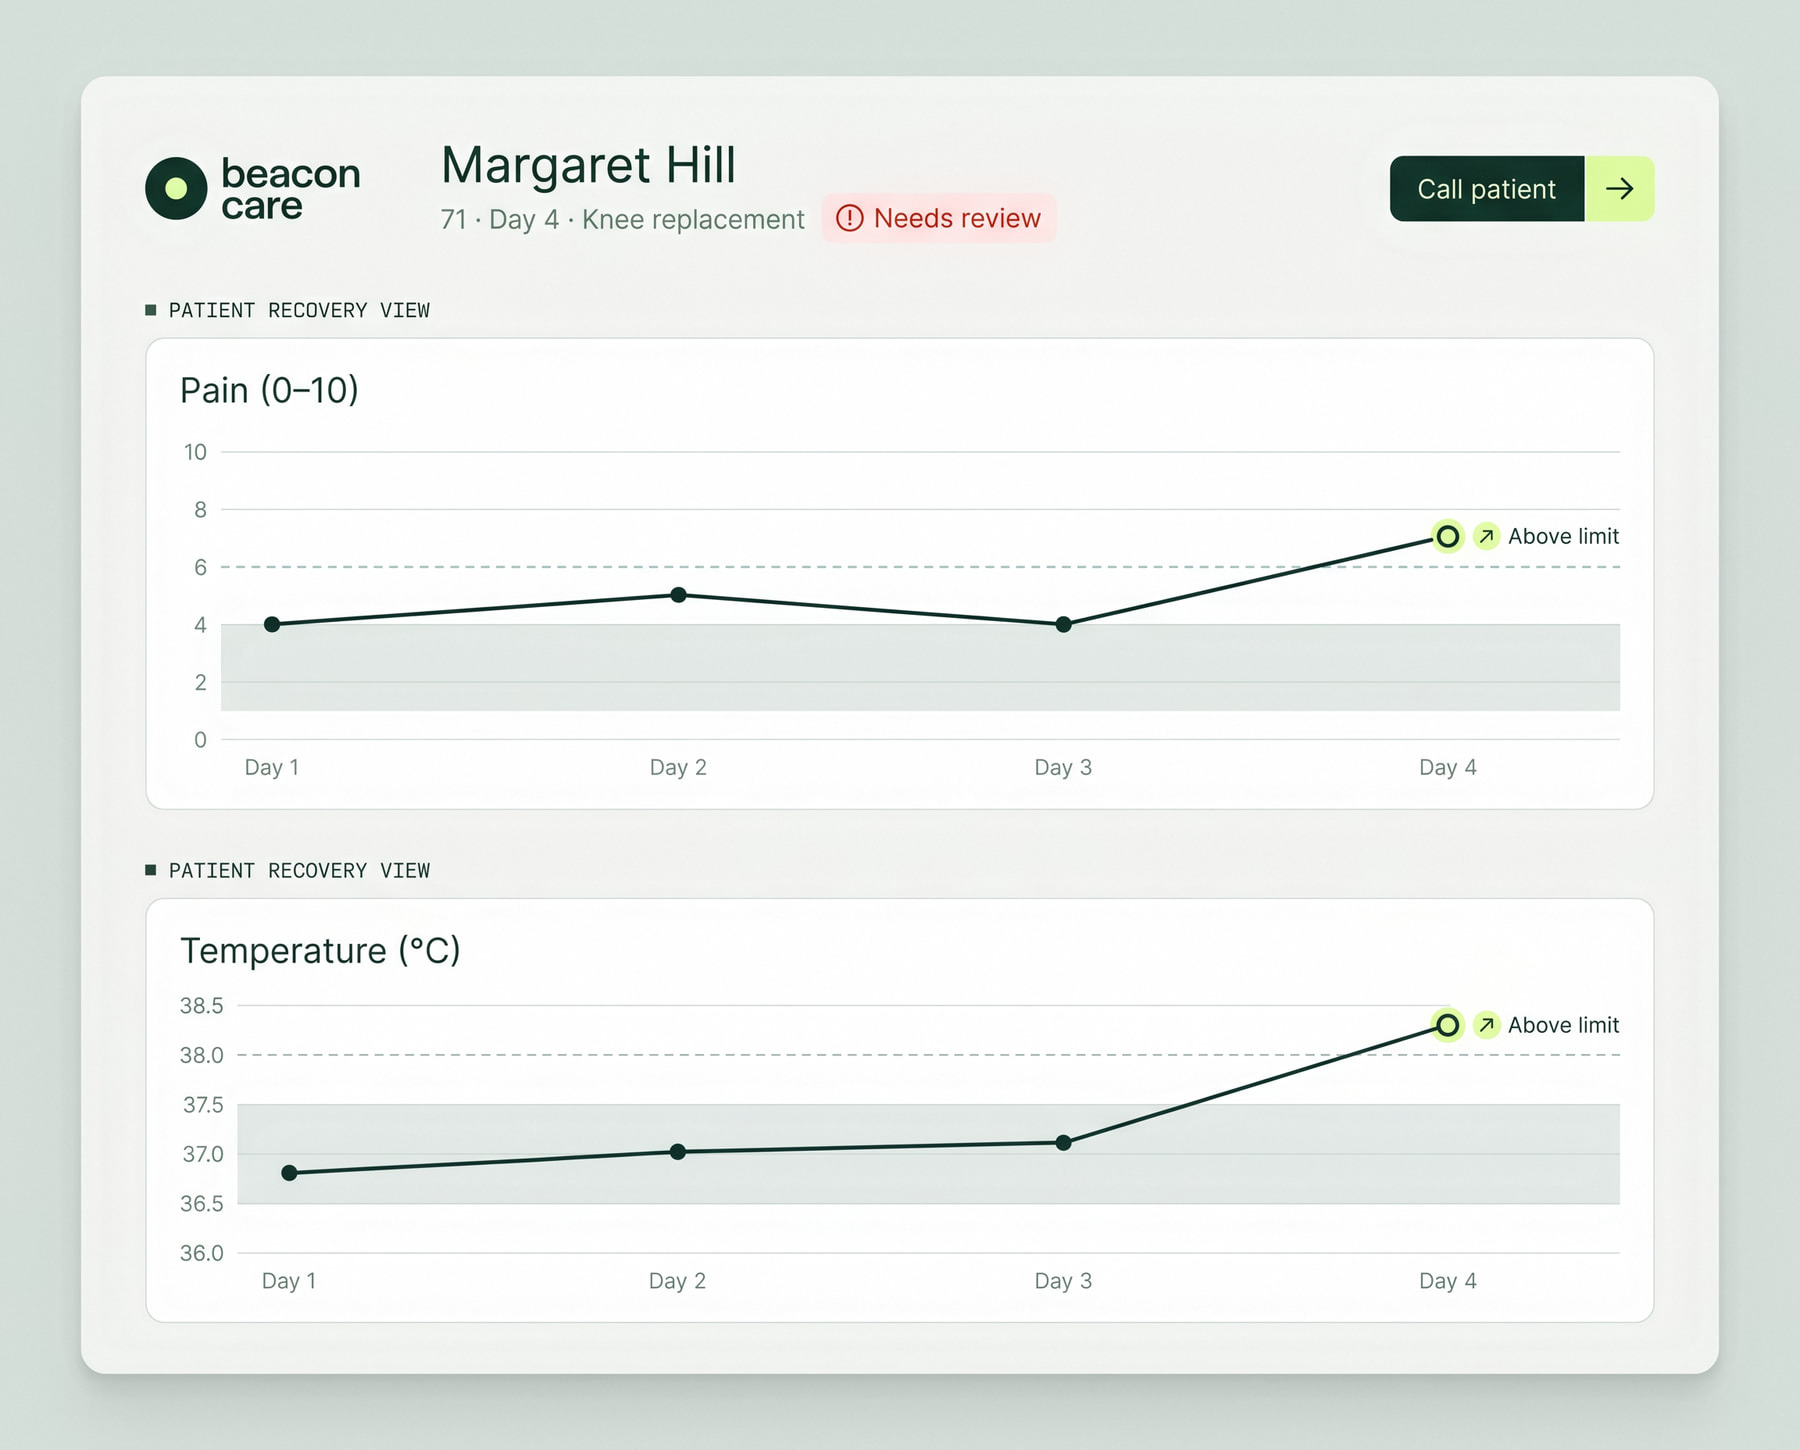
Task: Click the 'beacon care' wordmark text
Action: pyautogui.click(x=291, y=189)
